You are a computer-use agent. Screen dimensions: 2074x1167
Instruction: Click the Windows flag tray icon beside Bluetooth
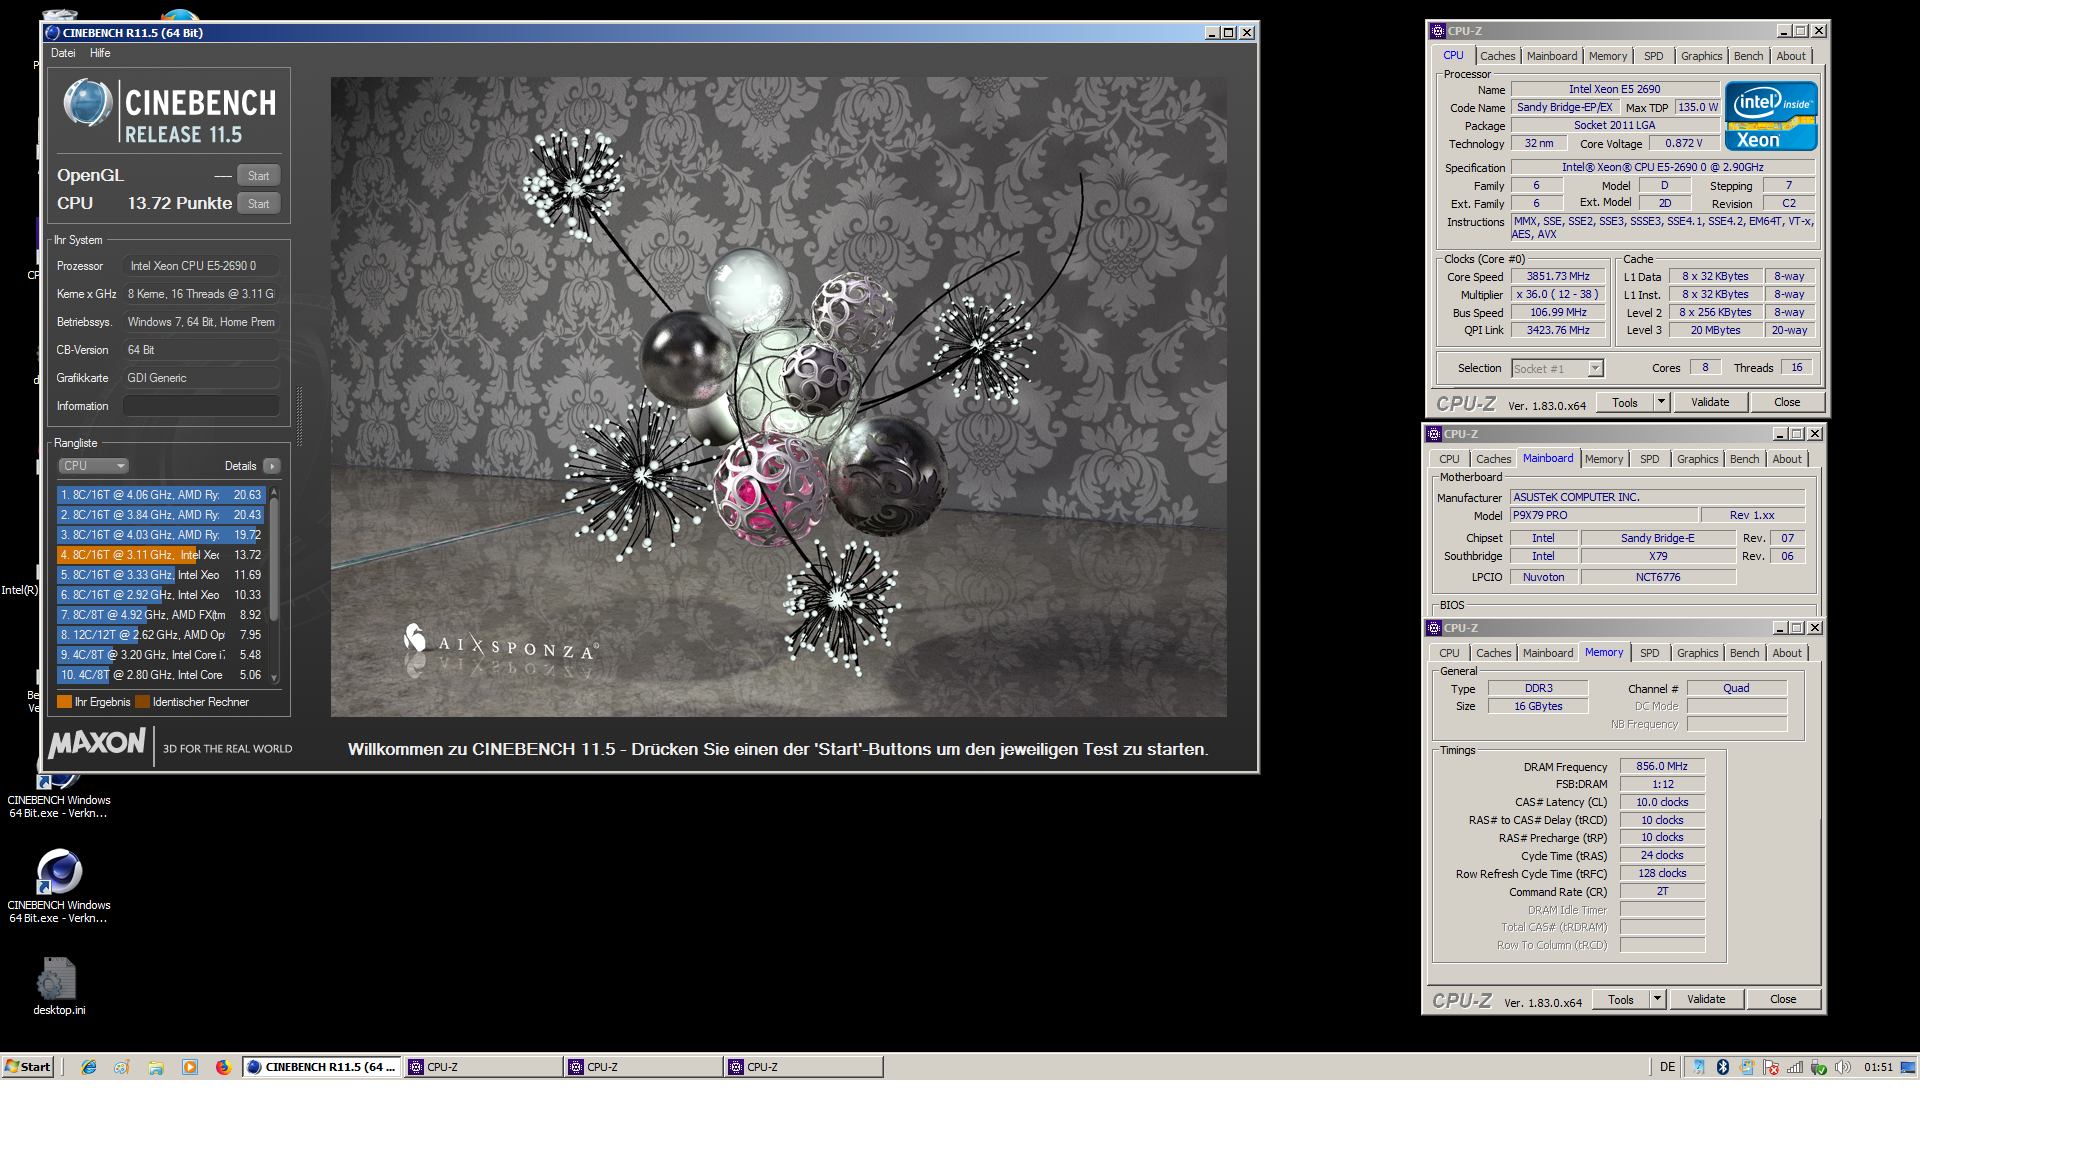tap(1746, 1067)
